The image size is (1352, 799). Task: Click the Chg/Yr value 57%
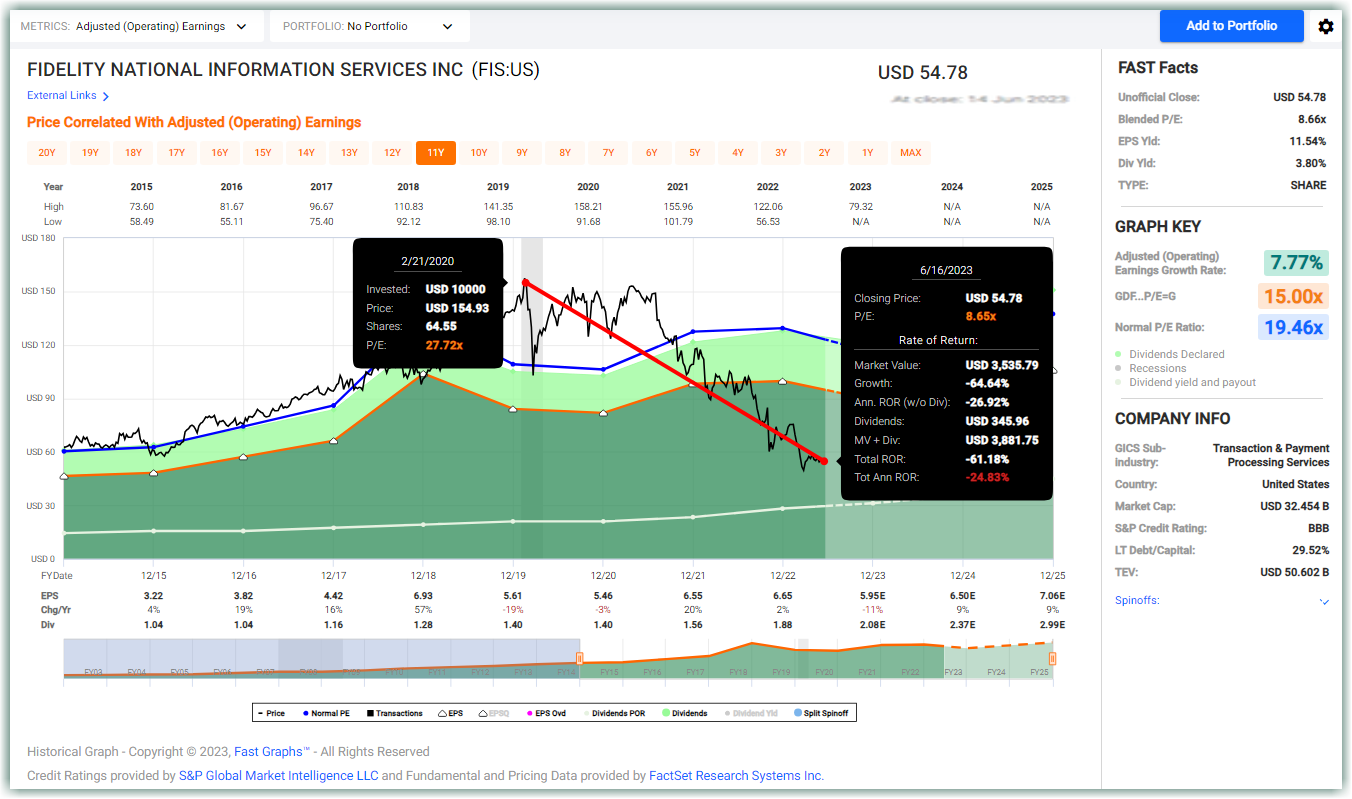423,610
